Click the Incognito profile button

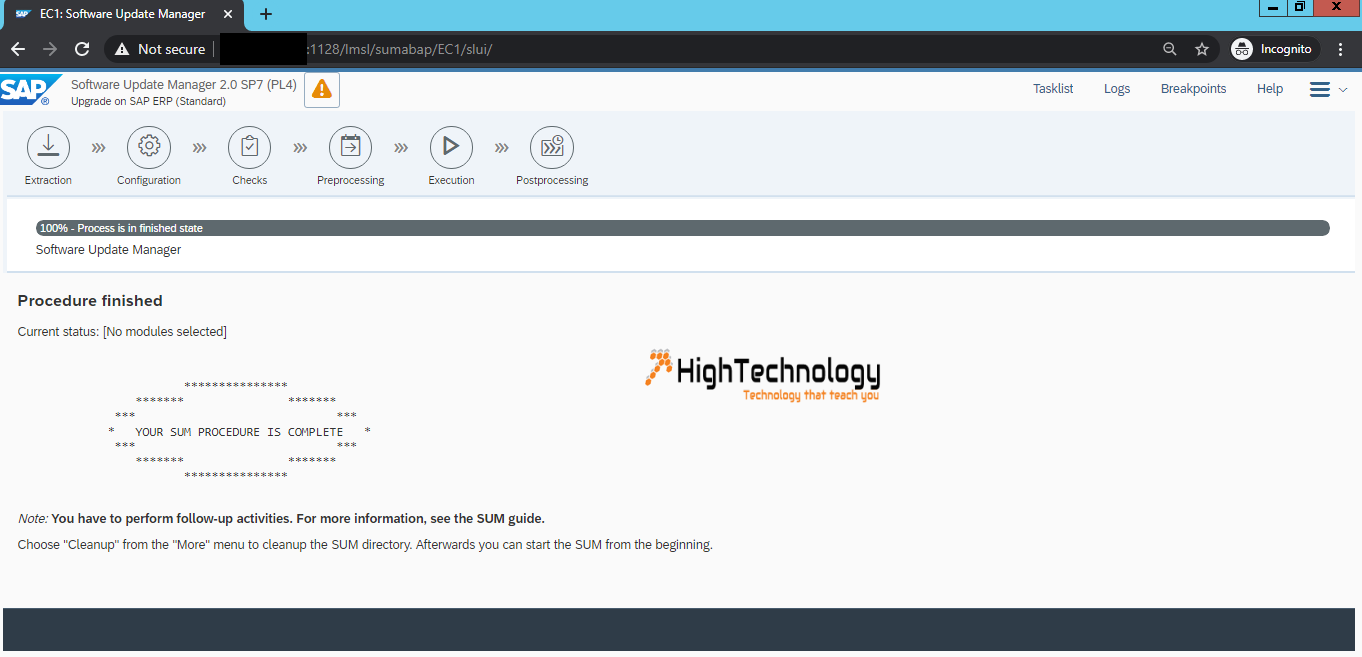coord(1273,49)
